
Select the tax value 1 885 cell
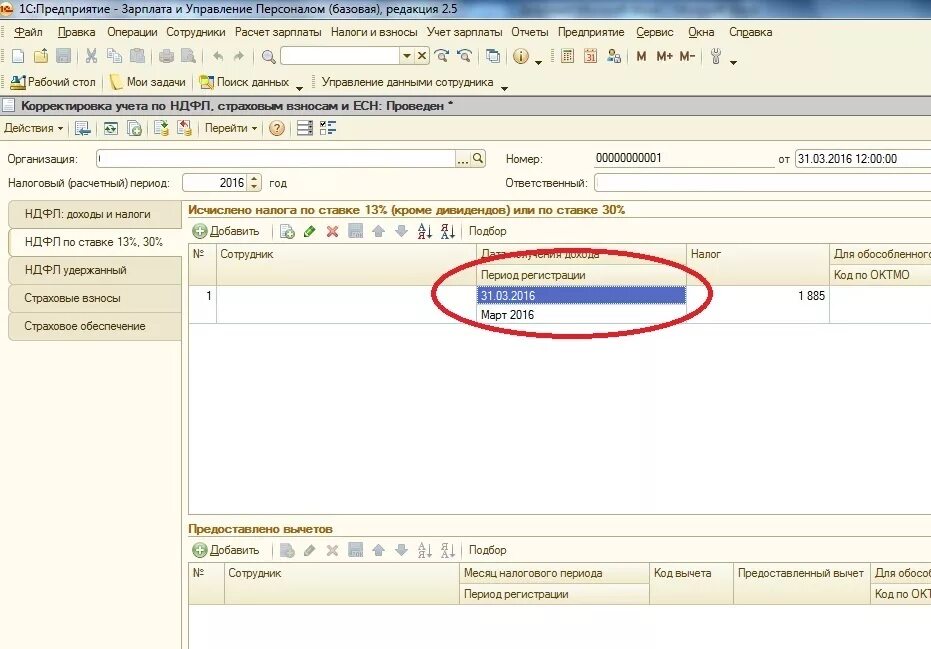point(758,296)
